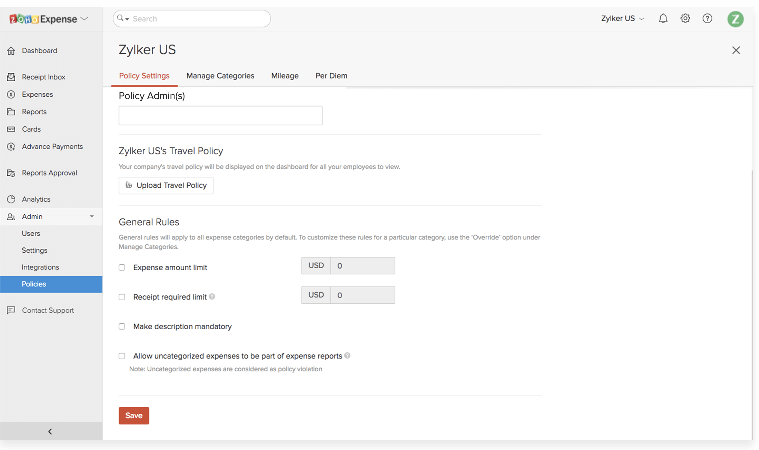Image resolution: width=759 pixels, height=450 pixels.
Task: Click the top Search field
Action: (x=192, y=19)
